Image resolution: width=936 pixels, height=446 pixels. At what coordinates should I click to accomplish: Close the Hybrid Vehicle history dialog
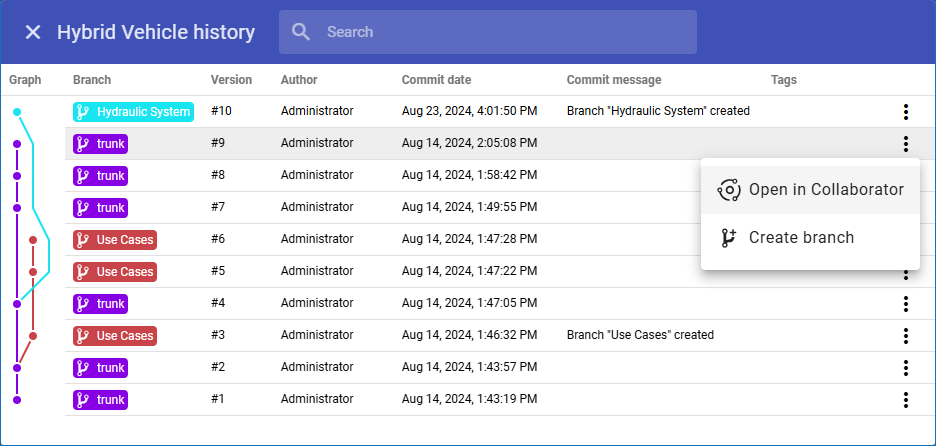click(33, 32)
